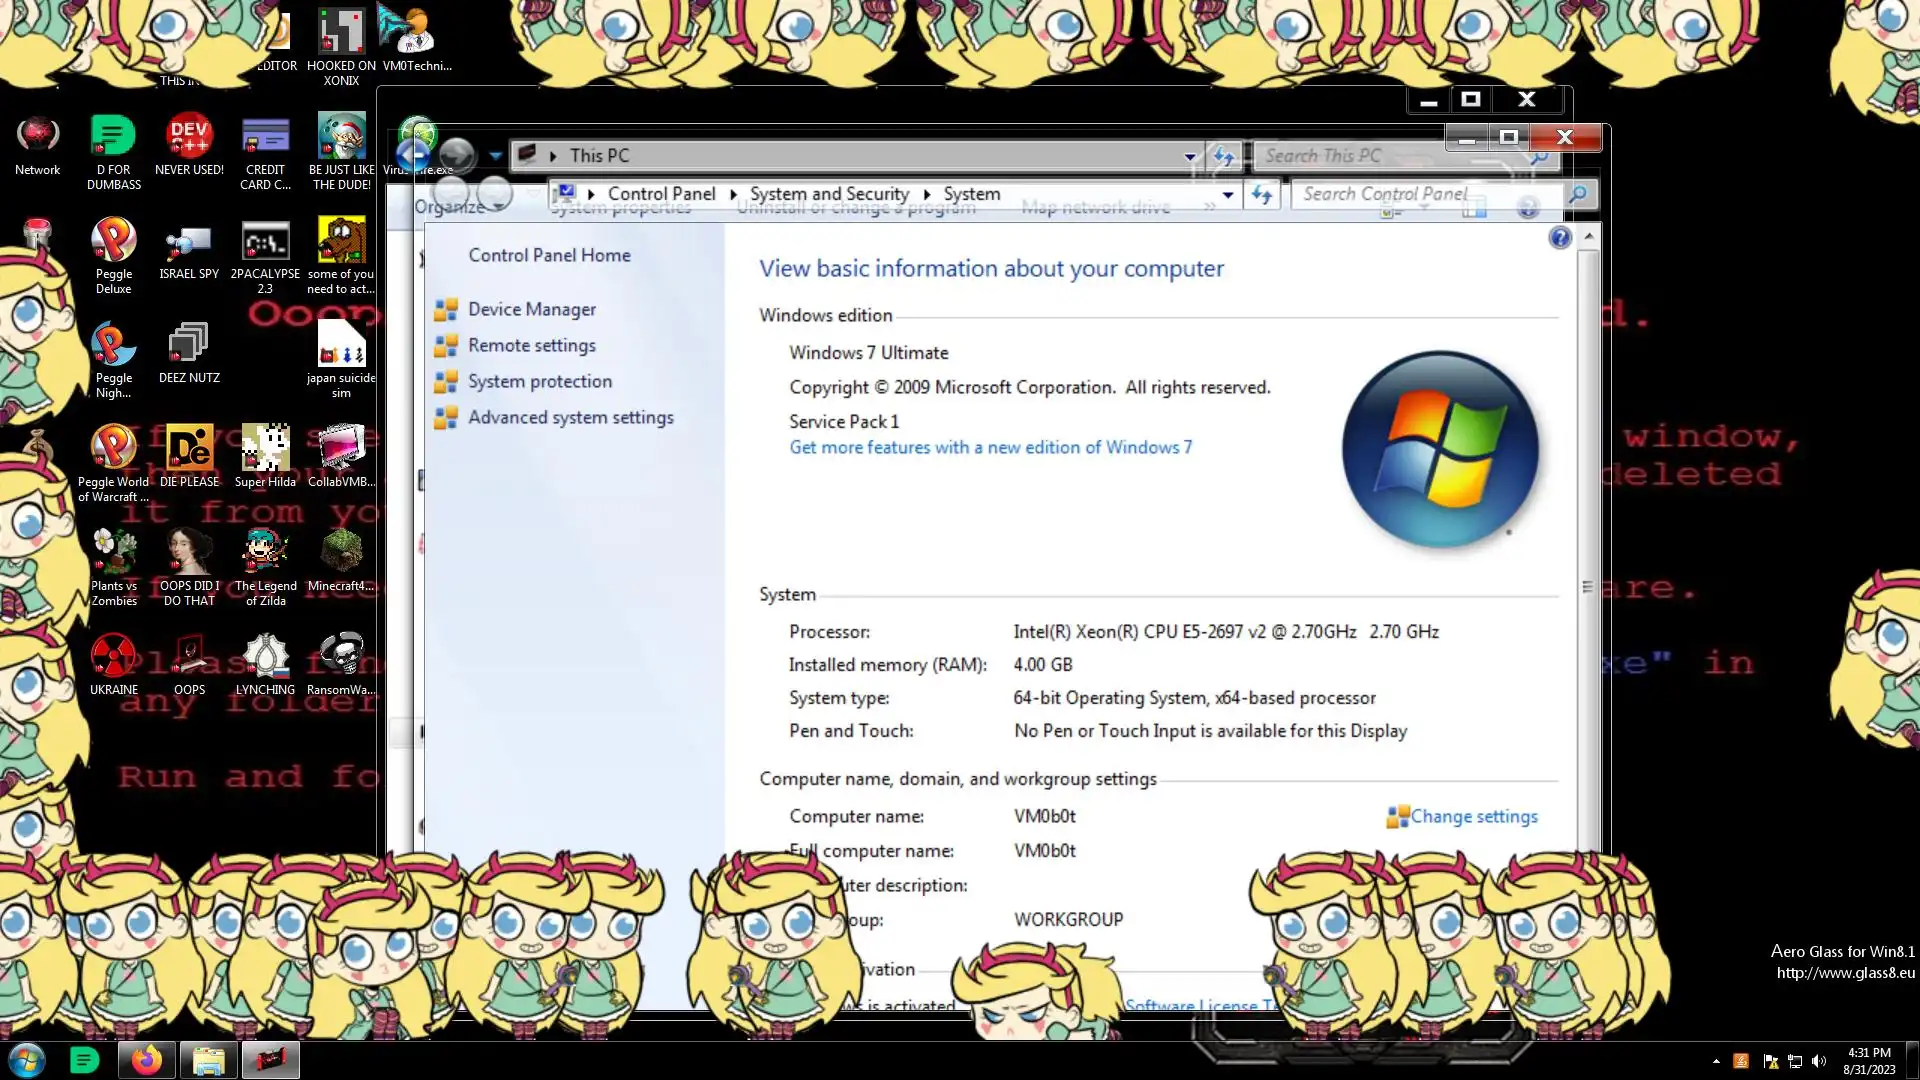Expand the Control Panel address bar dropdown
1920x1080 pixels.
click(x=1227, y=195)
